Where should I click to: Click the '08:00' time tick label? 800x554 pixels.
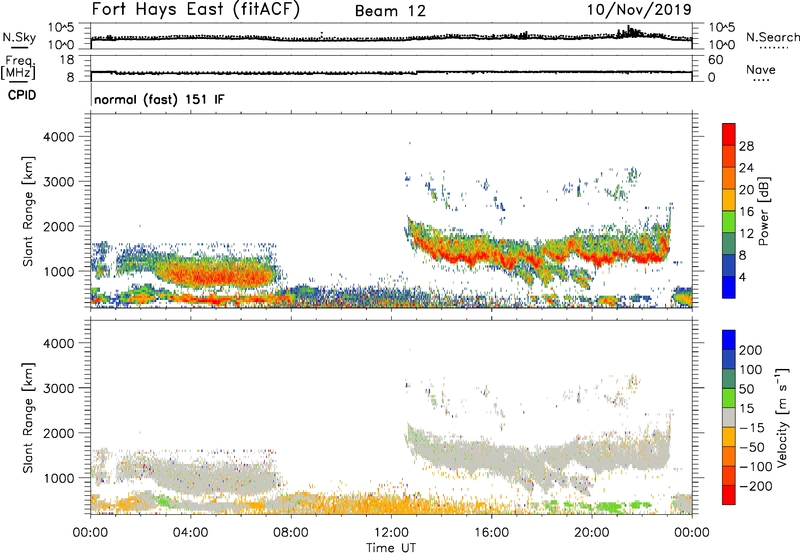point(290,533)
